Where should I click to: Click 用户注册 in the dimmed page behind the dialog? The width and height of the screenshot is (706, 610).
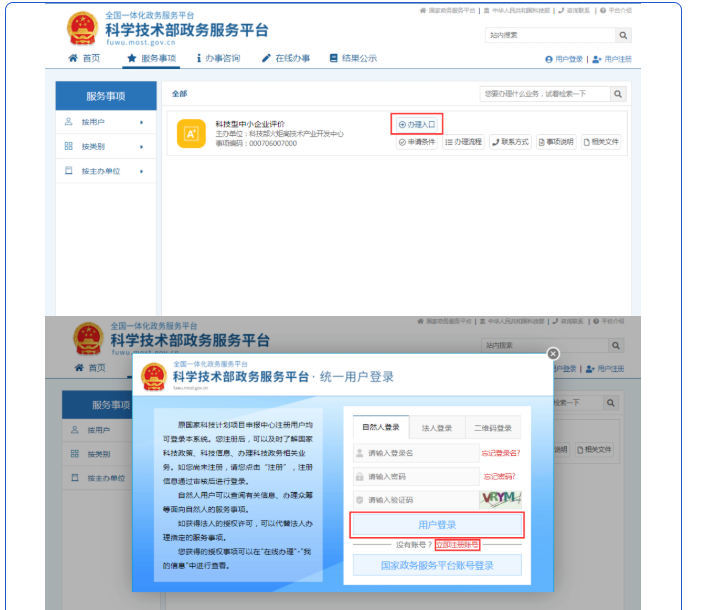coord(605,369)
